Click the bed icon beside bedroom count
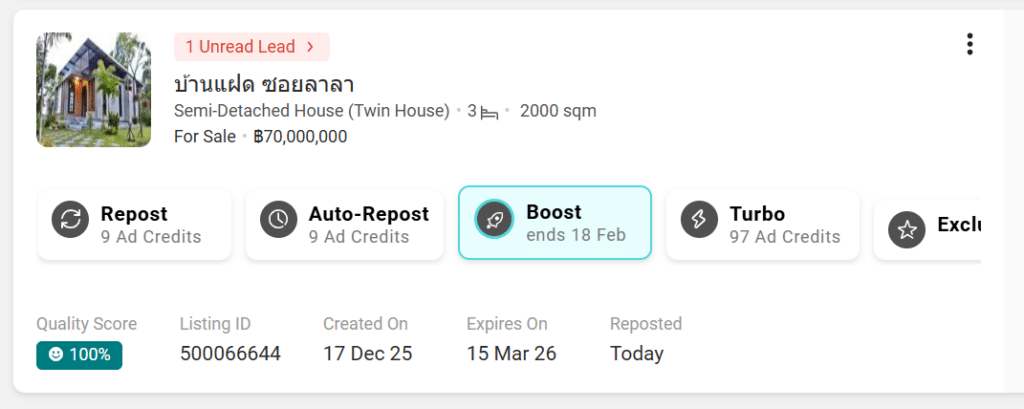The height and width of the screenshot is (409, 1024). (x=489, y=112)
